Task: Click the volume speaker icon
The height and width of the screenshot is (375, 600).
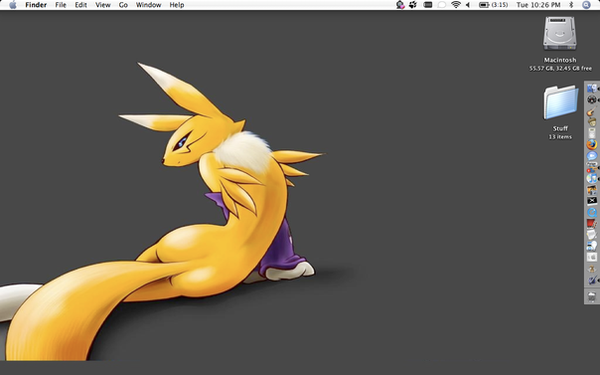Action: tap(468, 5)
